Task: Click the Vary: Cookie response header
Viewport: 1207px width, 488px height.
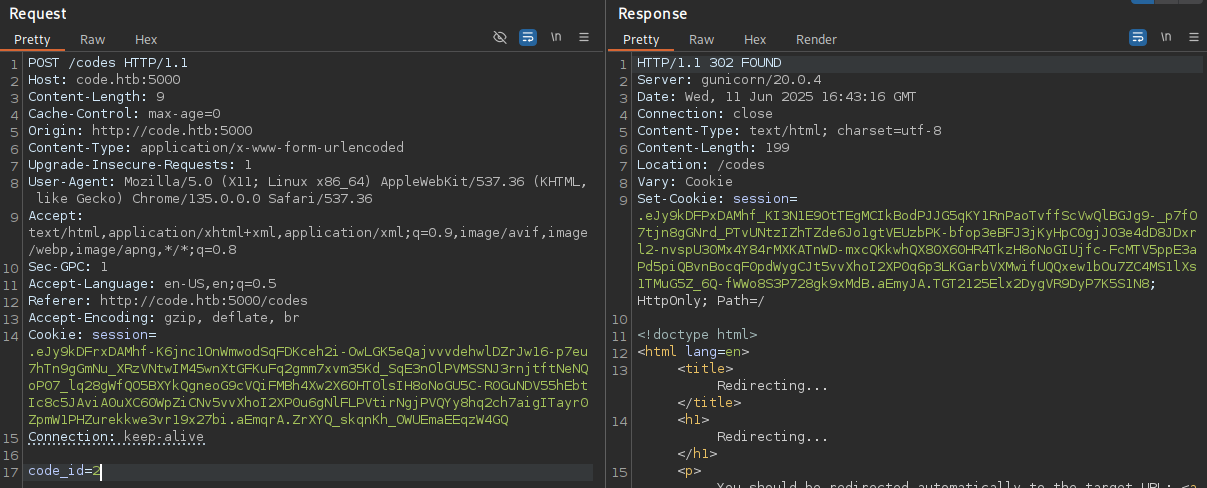Action: (x=685, y=182)
